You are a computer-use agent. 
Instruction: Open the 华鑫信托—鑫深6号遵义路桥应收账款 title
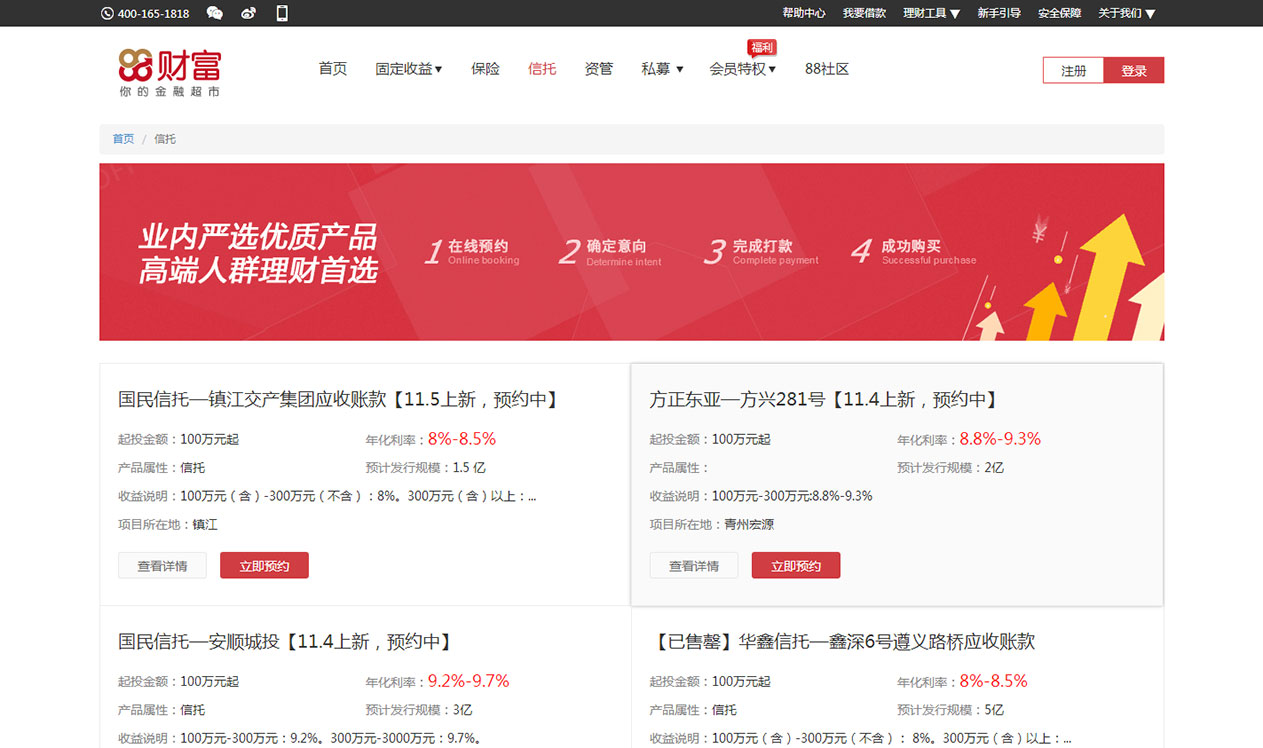[842, 642]
